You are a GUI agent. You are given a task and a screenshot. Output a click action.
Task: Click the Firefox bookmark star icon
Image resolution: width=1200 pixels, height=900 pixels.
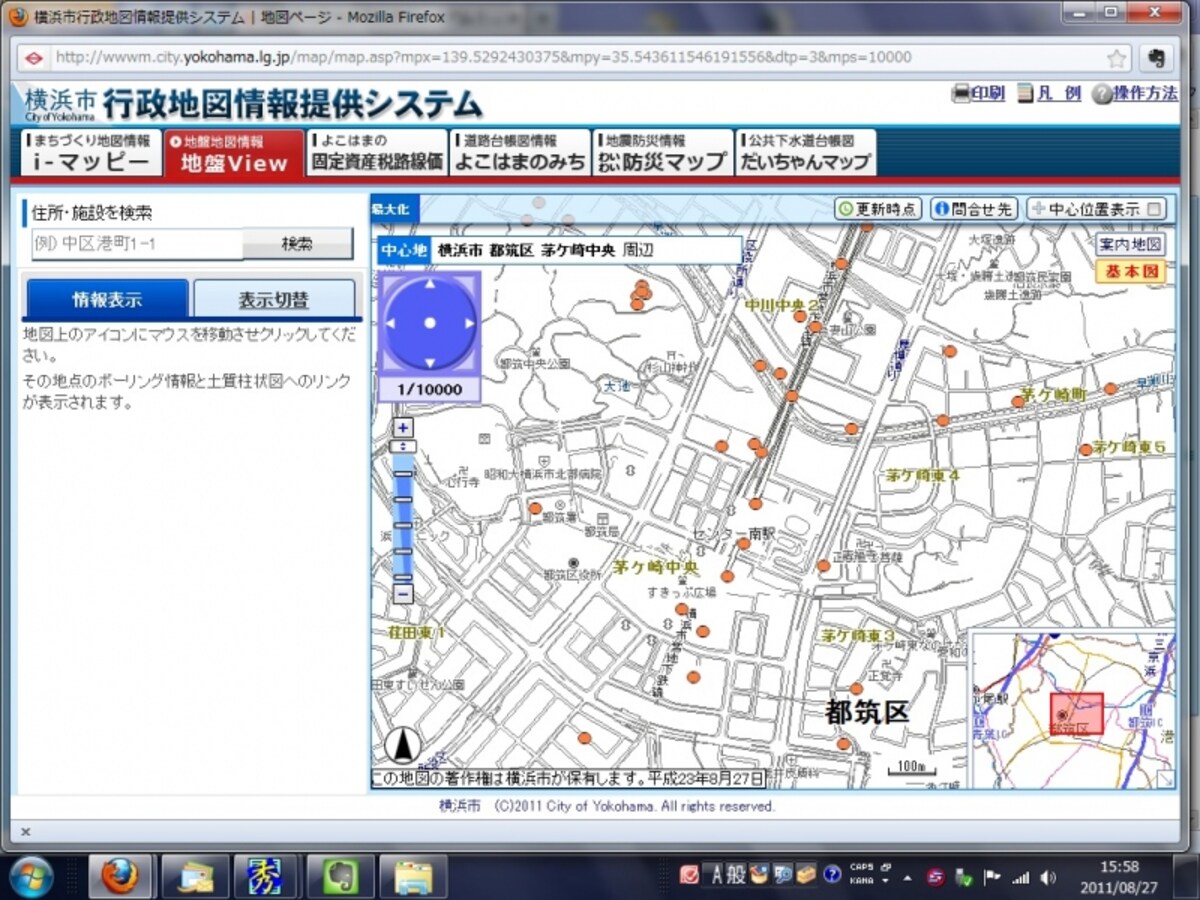pos(1117,58)
